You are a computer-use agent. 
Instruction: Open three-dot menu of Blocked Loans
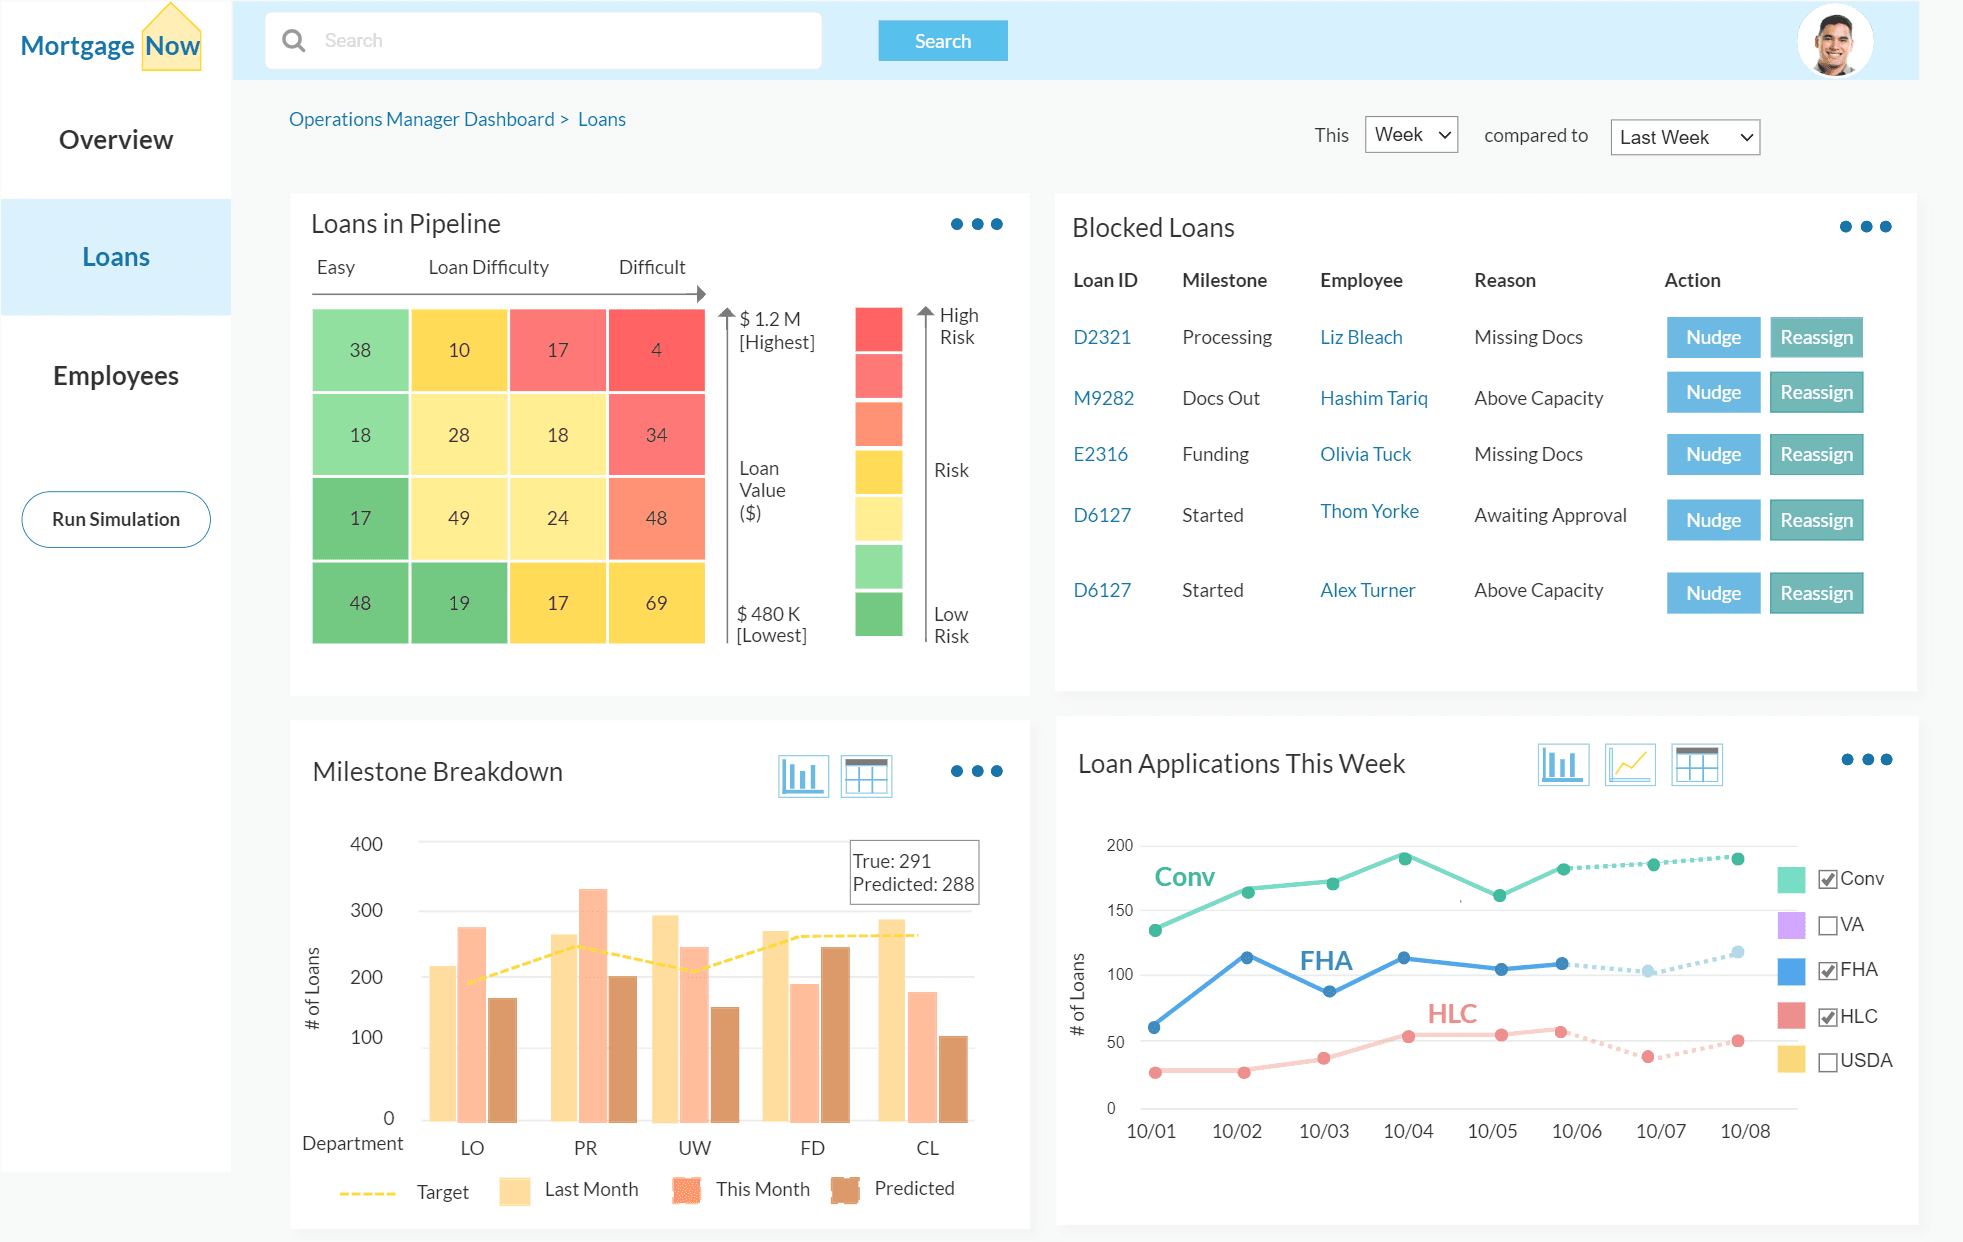pyautogui.click(x=1865, y=227)
